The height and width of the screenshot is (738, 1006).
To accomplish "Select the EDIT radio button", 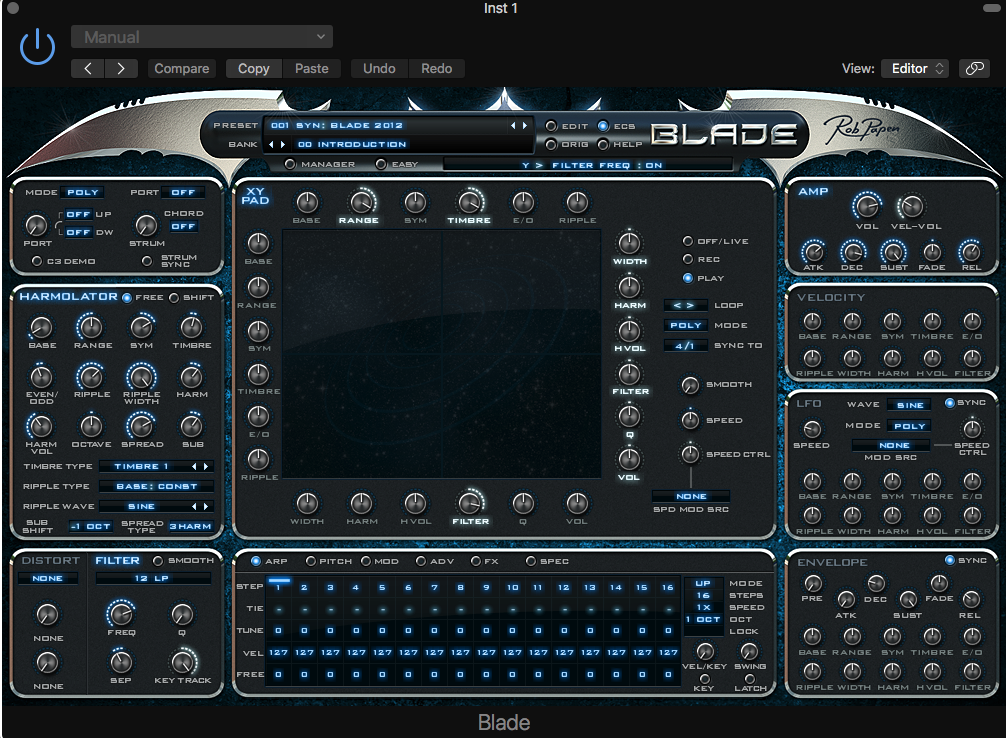I will pos(550,126).
